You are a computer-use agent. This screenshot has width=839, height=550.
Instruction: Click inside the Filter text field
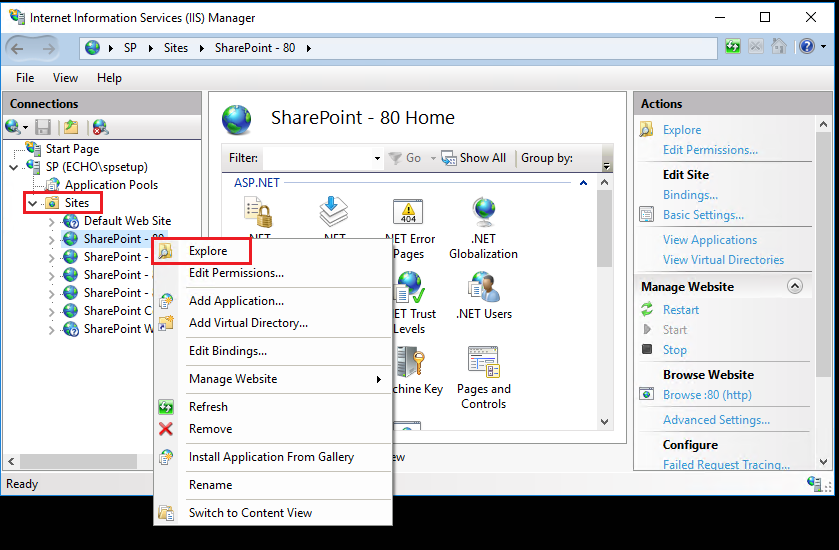coord(318,158)
